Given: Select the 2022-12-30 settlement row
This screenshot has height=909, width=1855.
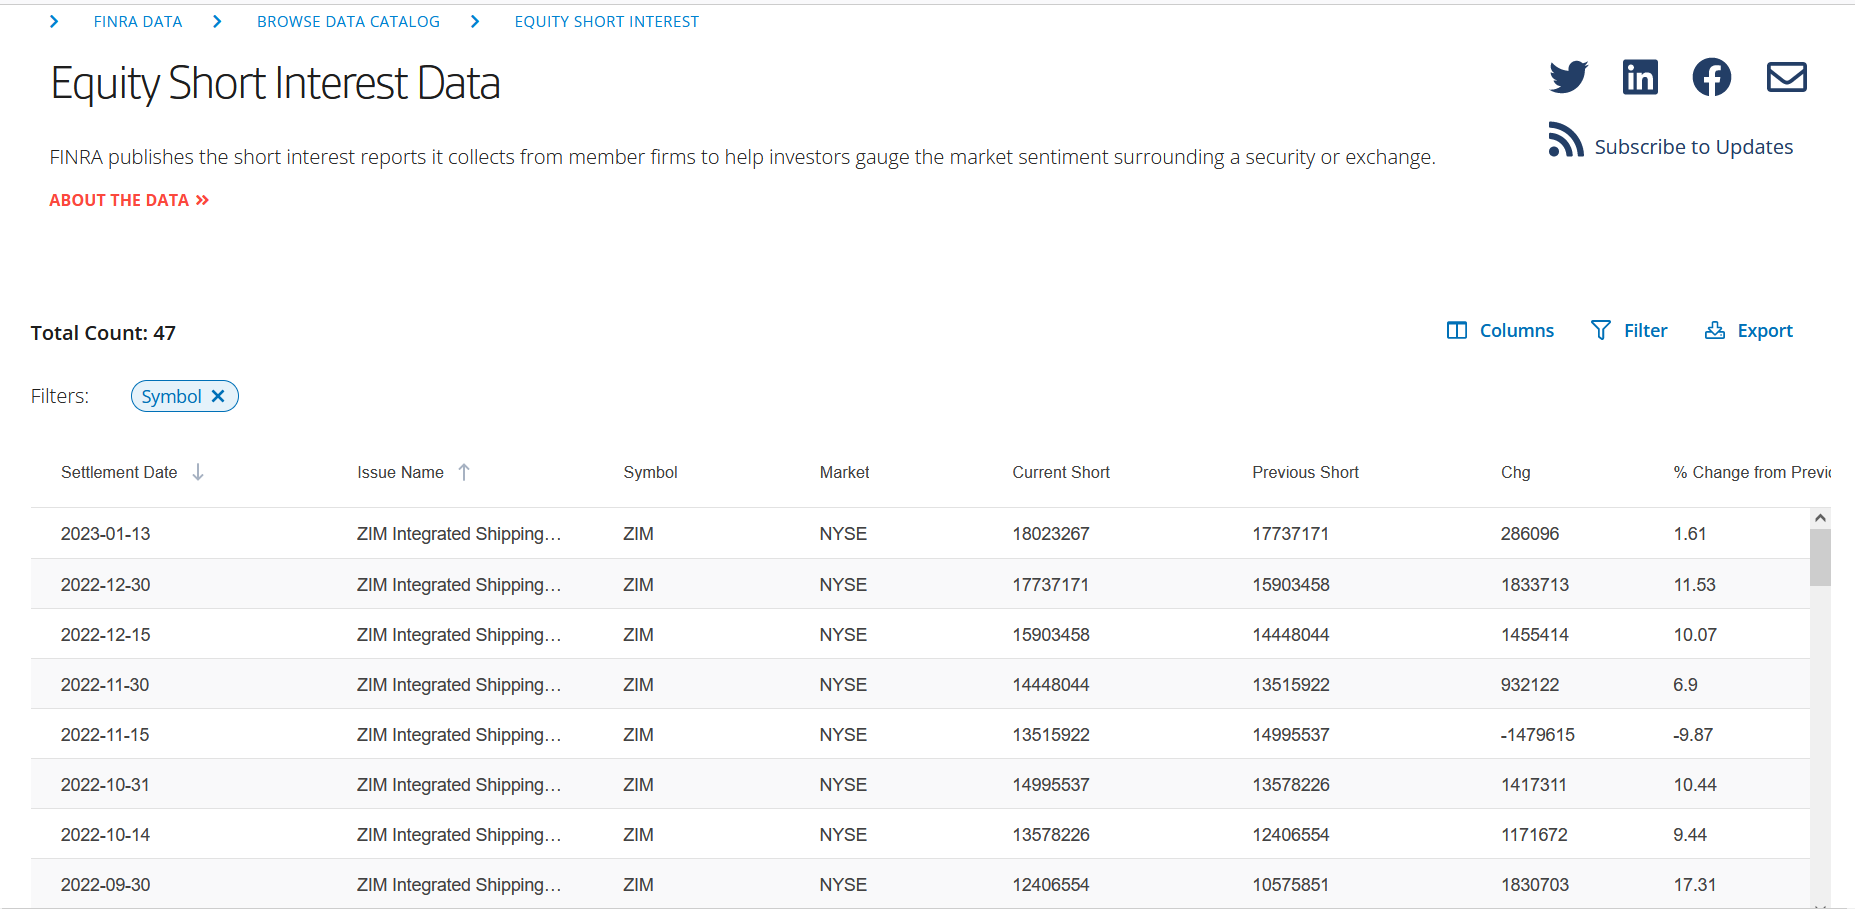Looking at the screenshot, I should coord(106,585).
